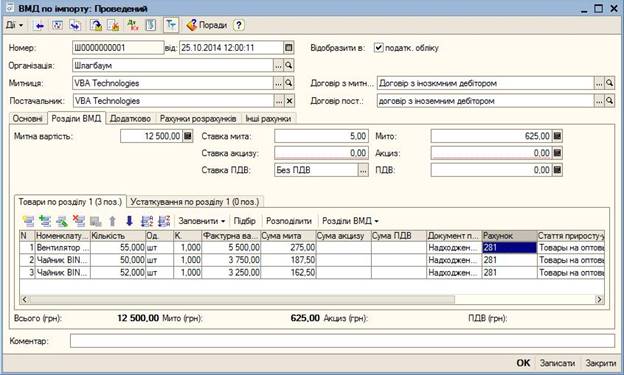This screenshot has height=375, width=624.
Task: Click the copy row icon with green plus
Action: point(45,221)
